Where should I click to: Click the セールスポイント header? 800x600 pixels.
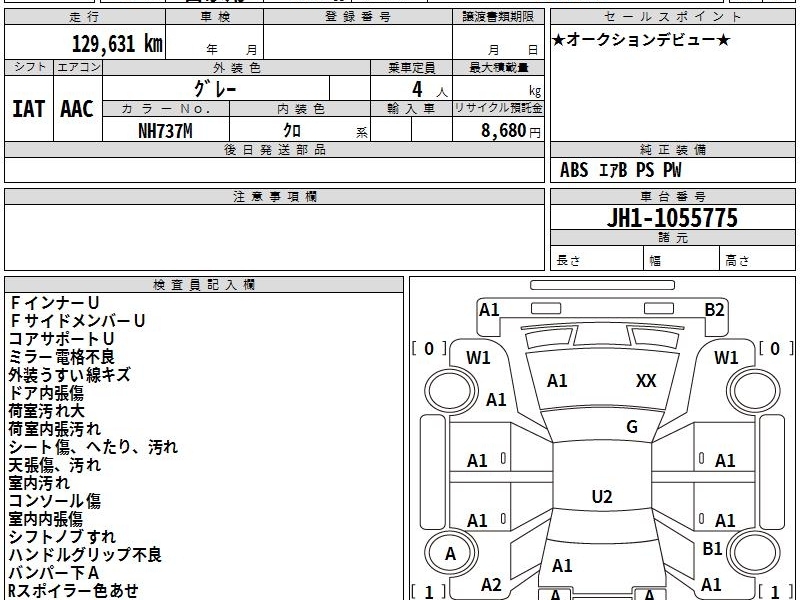click(672, 17)
